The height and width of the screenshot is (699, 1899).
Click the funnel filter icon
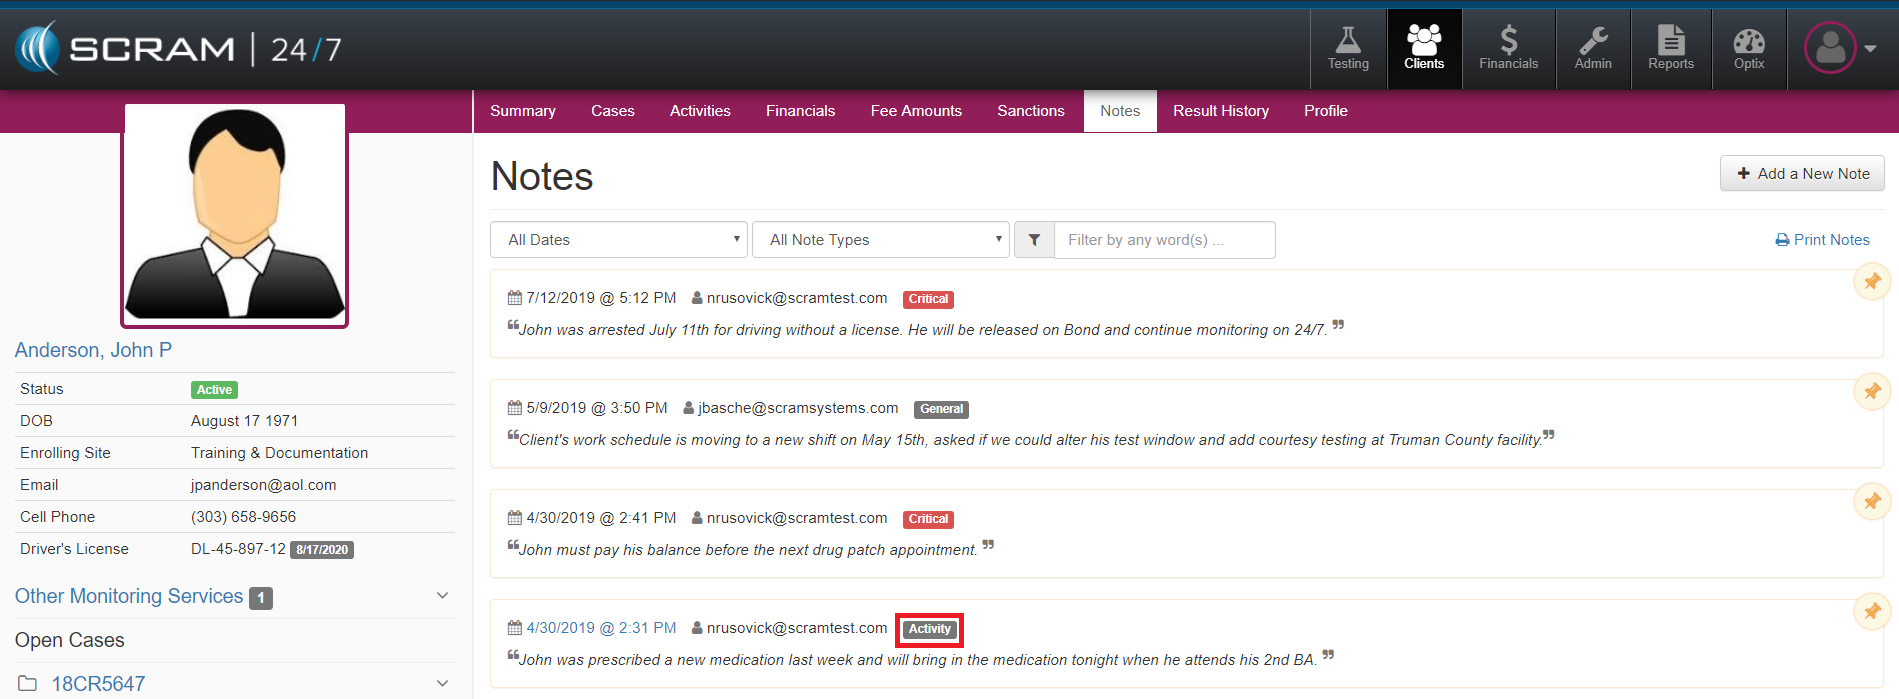click(1034, 240)
